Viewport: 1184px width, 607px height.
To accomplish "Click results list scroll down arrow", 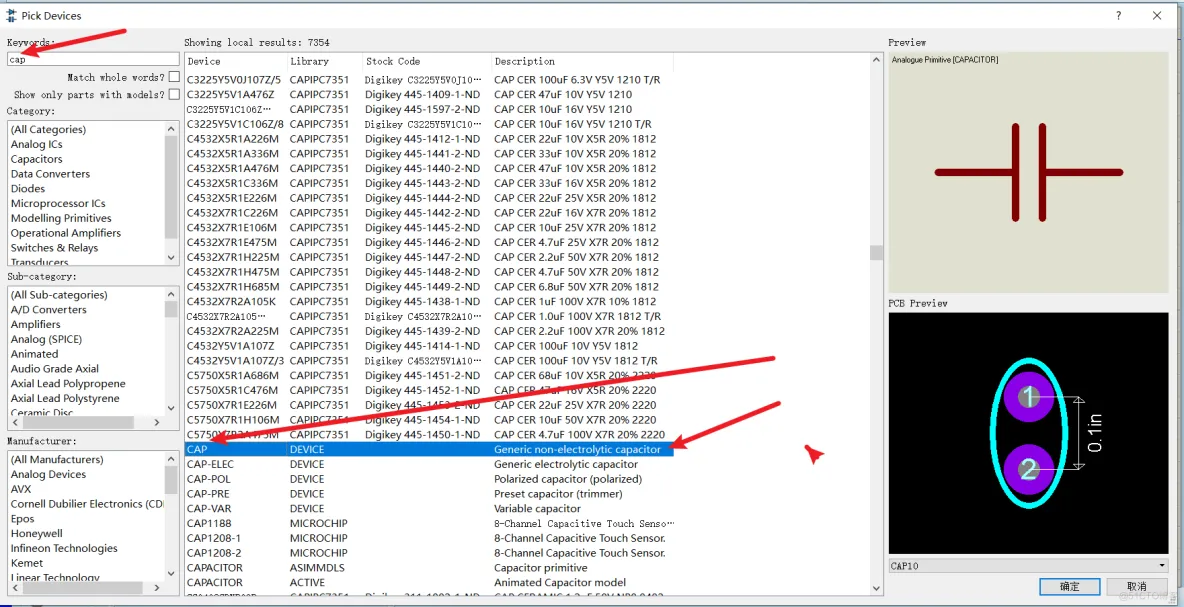I will (876, 587).
